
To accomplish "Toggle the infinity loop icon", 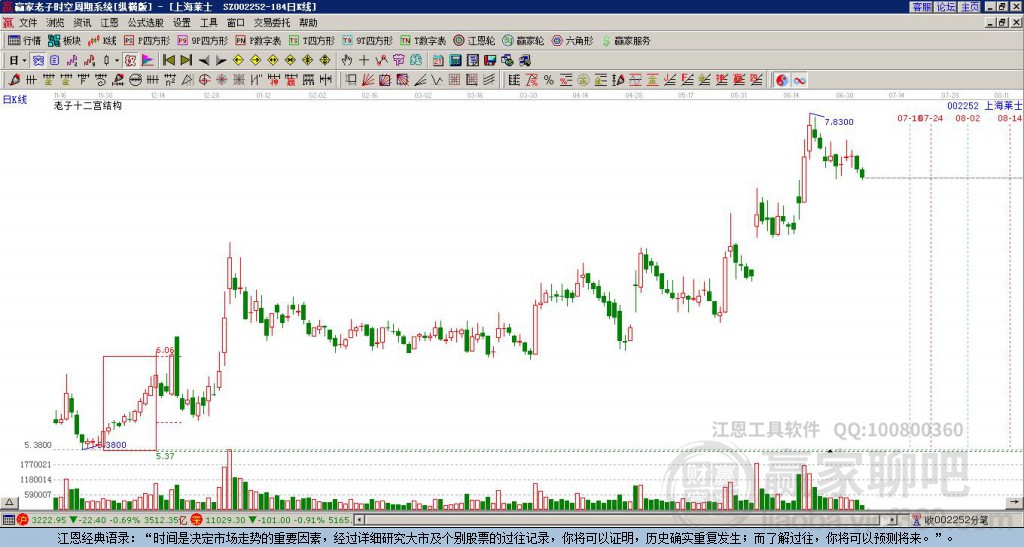I will 799,80.
